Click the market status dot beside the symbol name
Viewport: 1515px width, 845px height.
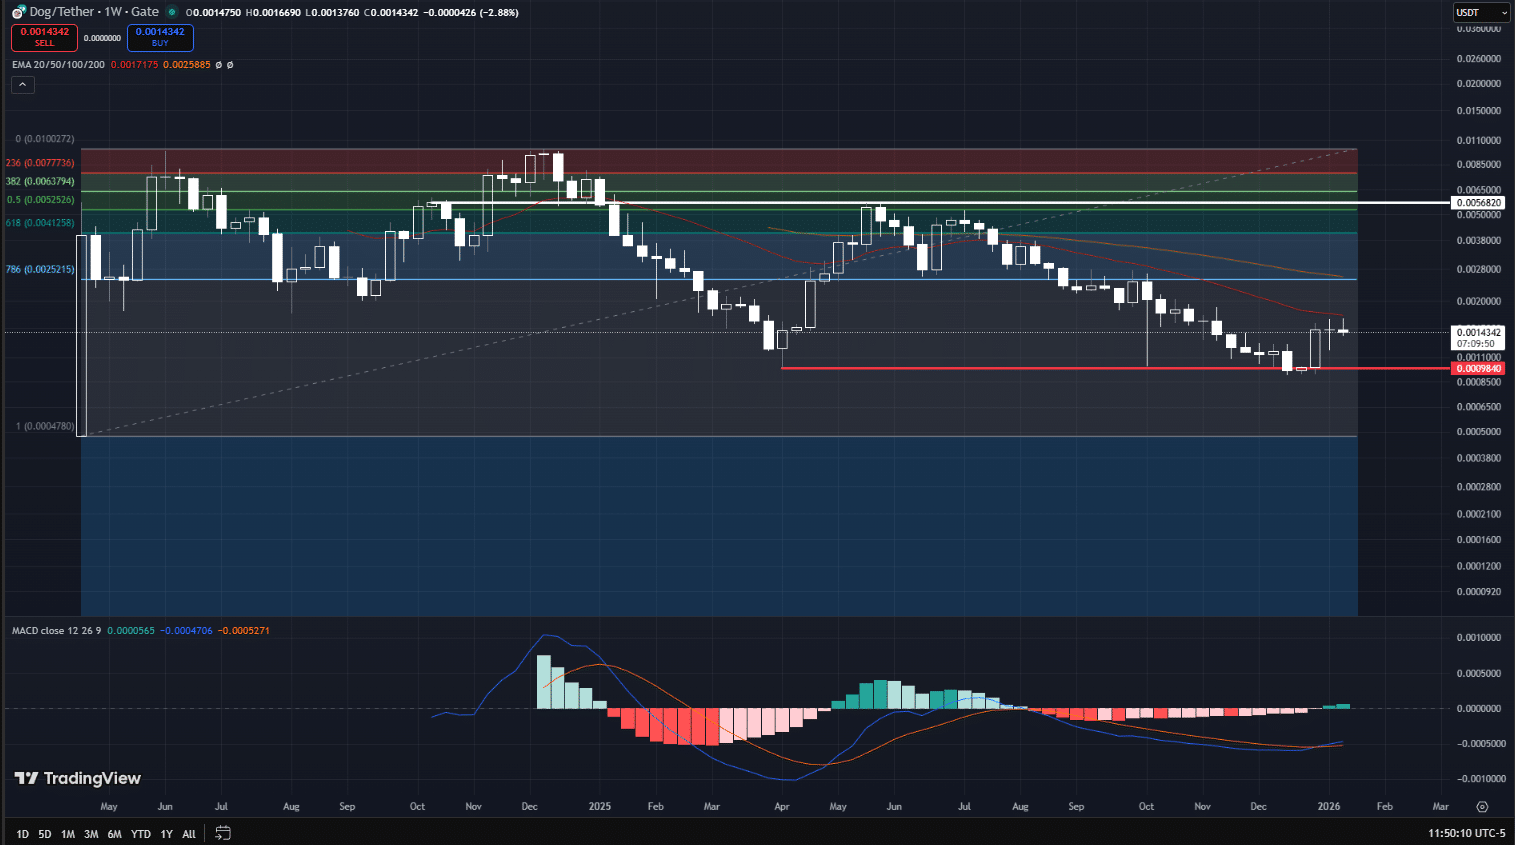tap(172, 12)
